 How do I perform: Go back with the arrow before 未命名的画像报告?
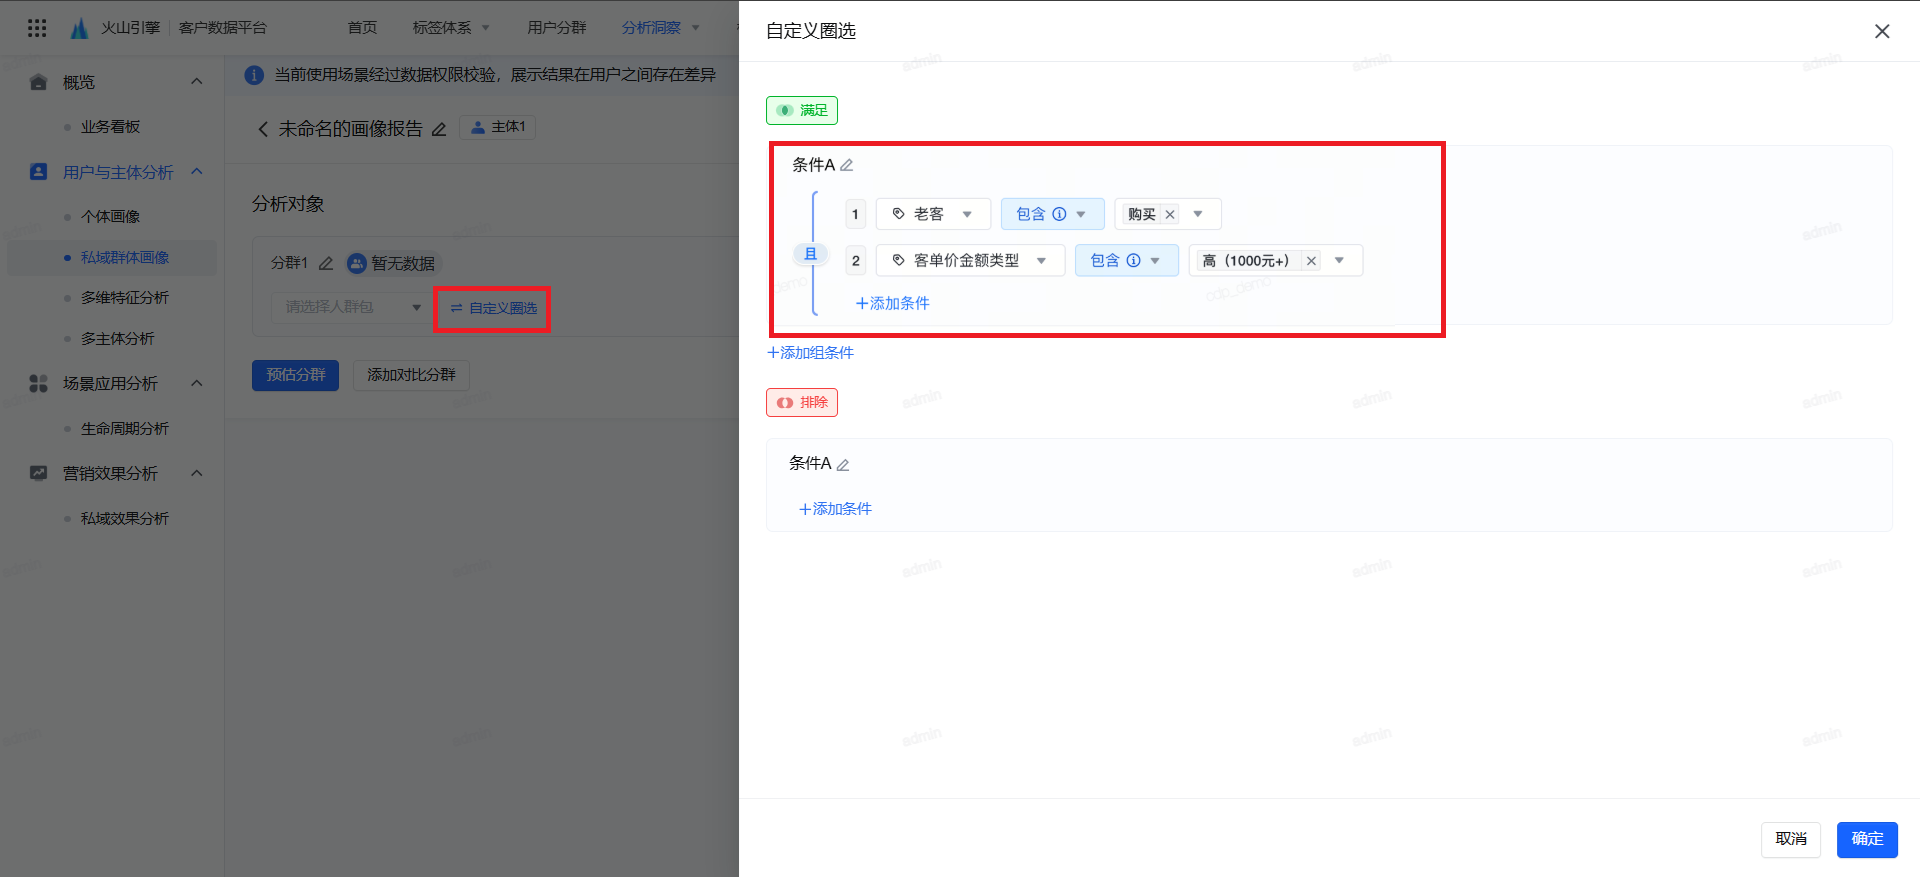[x=263, y=129]
